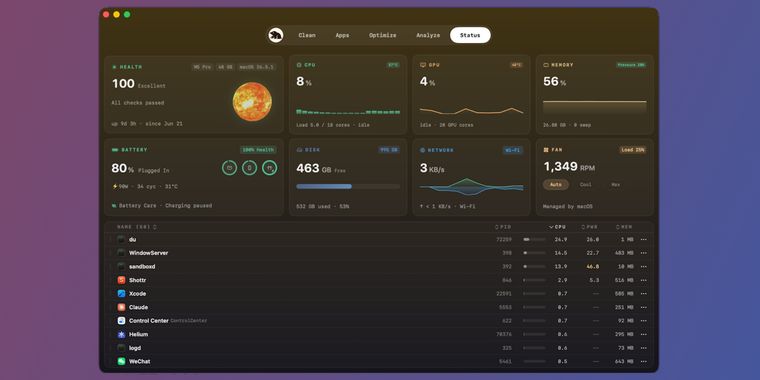Open the Apps tab
The image size is (760, 380).
pyautogui.click(x=342, y=35)
